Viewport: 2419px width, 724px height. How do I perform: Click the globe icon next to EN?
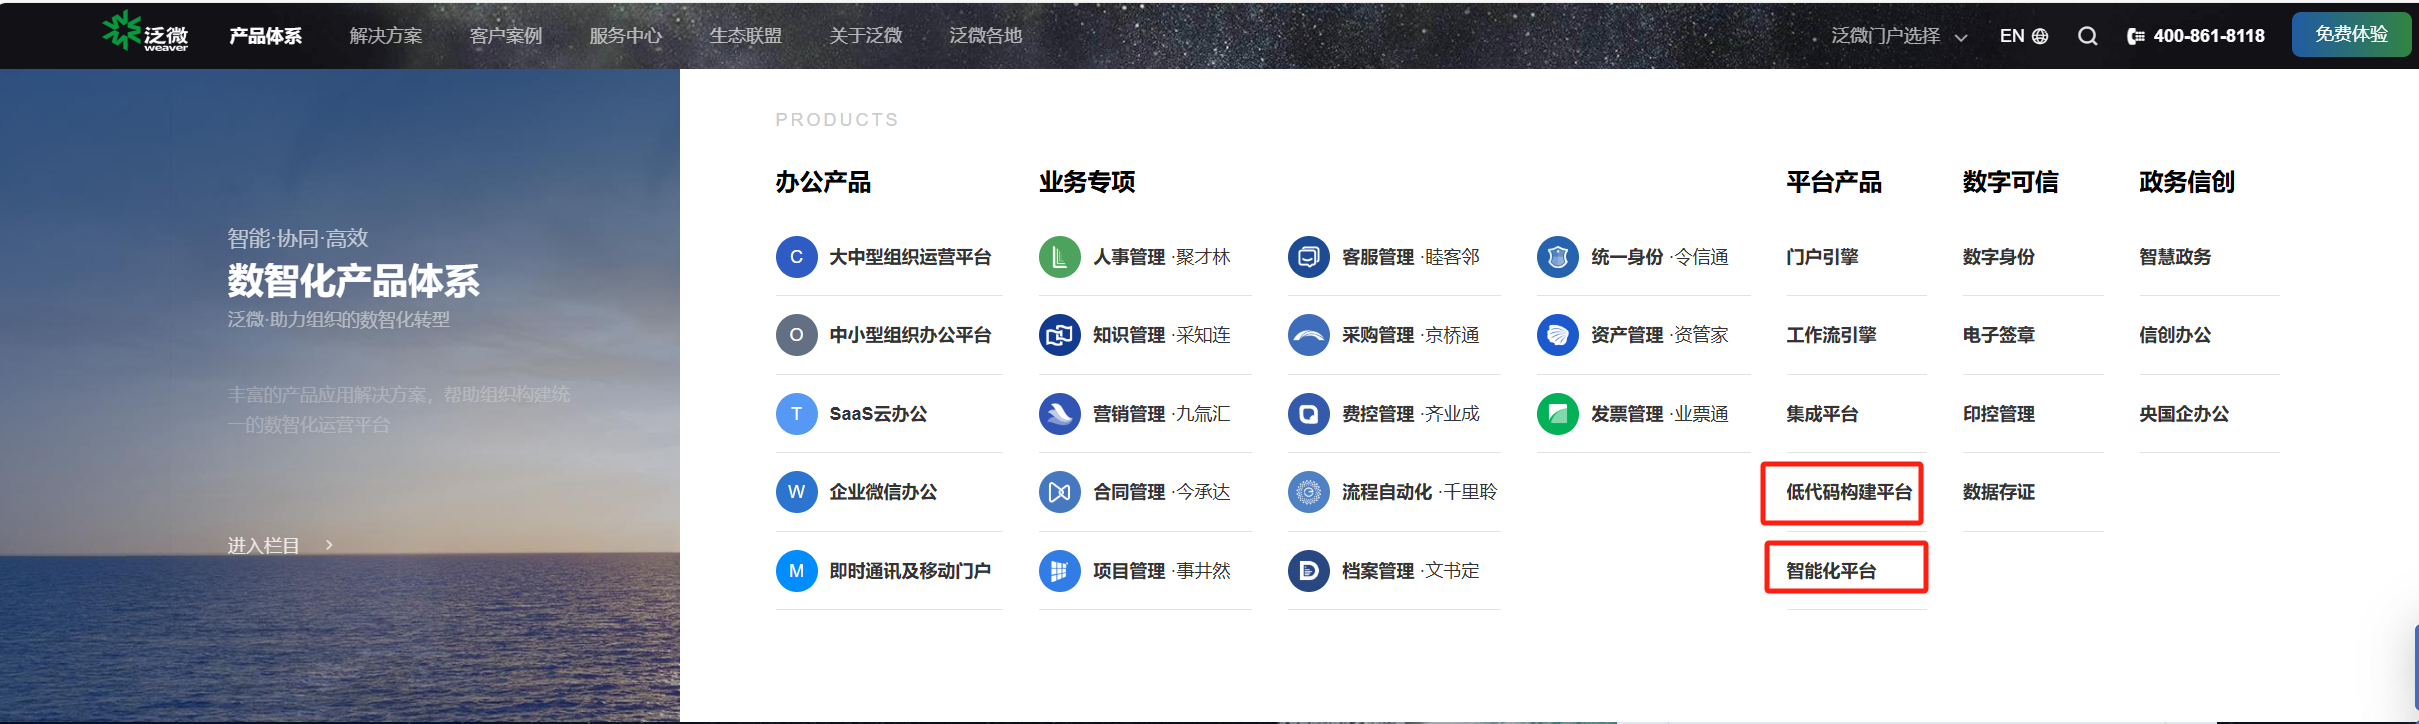pos(2040,36)
